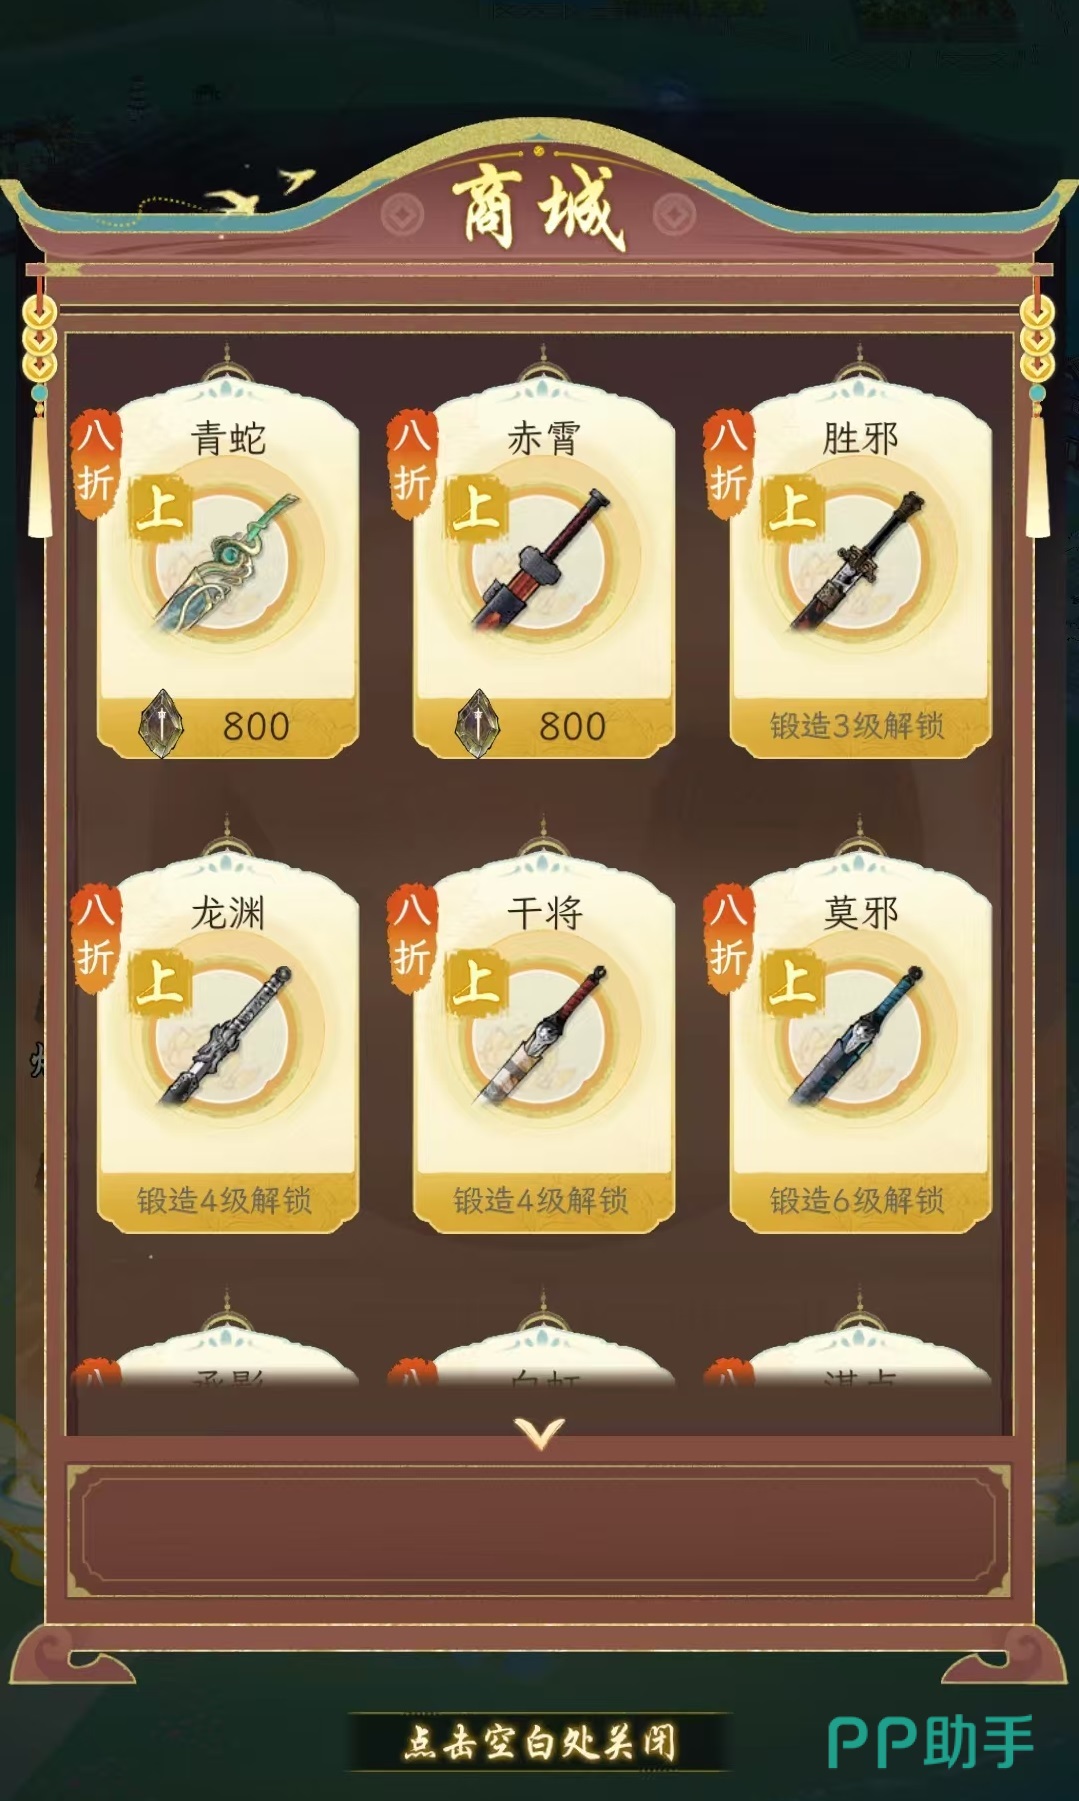Click the currency gem icon on 青蛇 card
Screen dimensions: 1079x1801
pyautogui.click(x=161, y=723)
